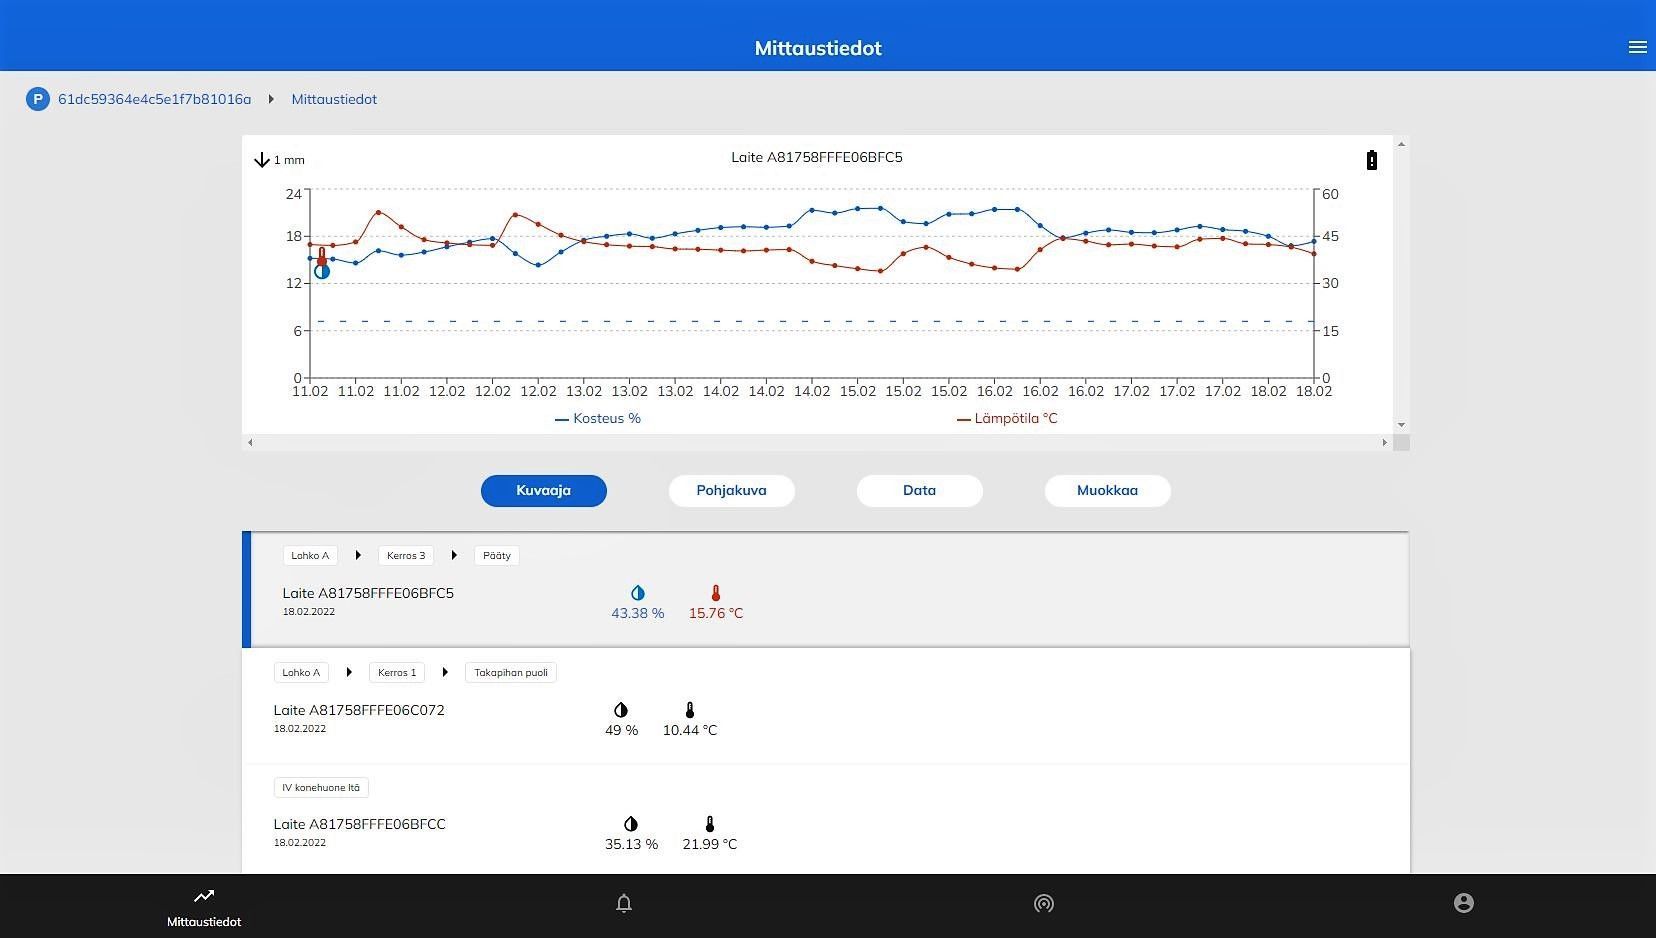
Task: Click the Pääty location tag
Action: coord(497,555)
